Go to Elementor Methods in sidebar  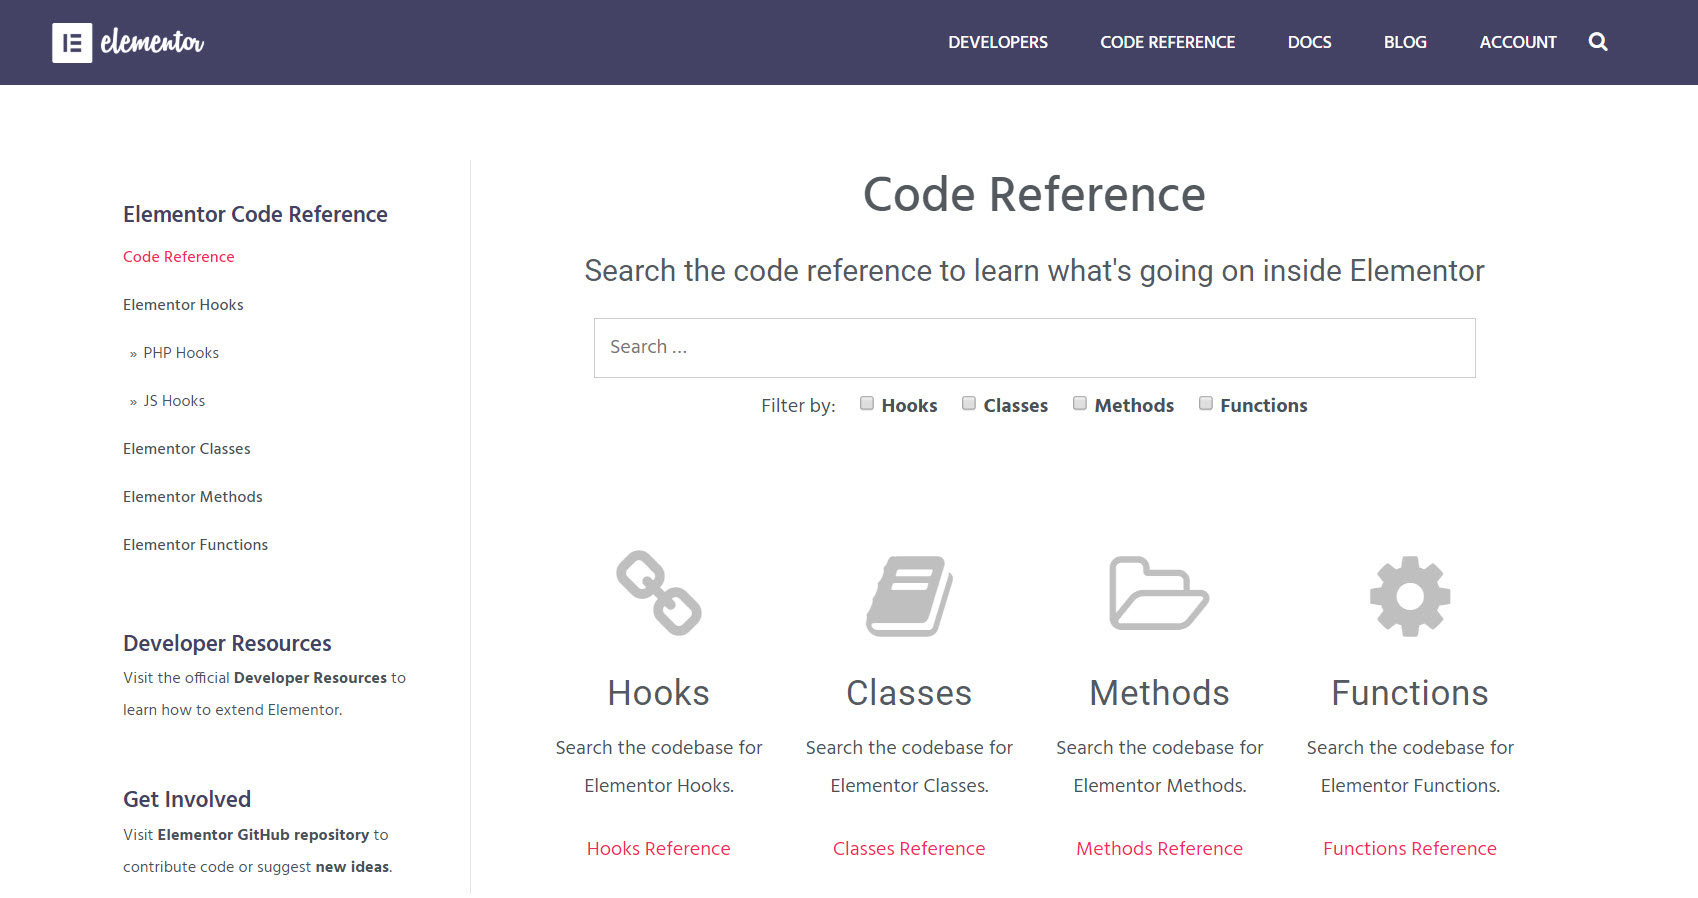click(193, 497)
